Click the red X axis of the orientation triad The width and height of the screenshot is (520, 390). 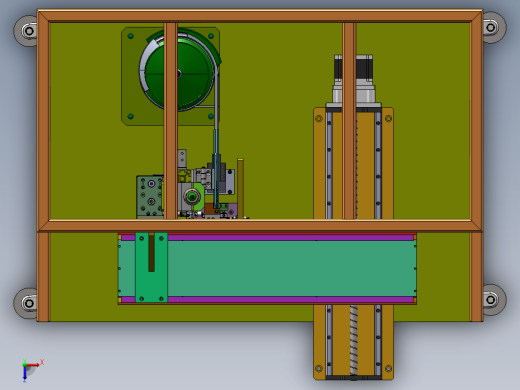coord(33,365)
